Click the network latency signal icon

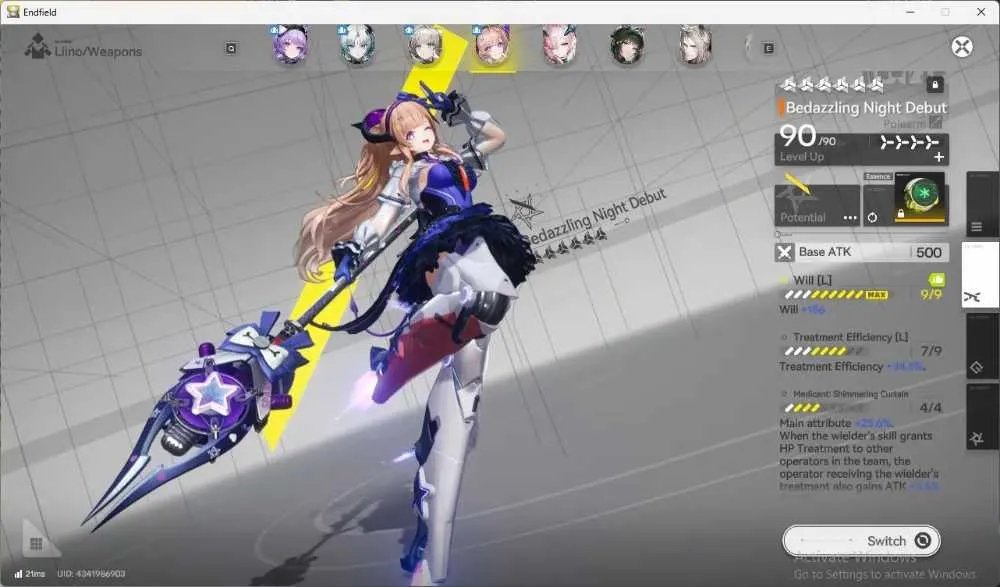(x=18, y=574)
